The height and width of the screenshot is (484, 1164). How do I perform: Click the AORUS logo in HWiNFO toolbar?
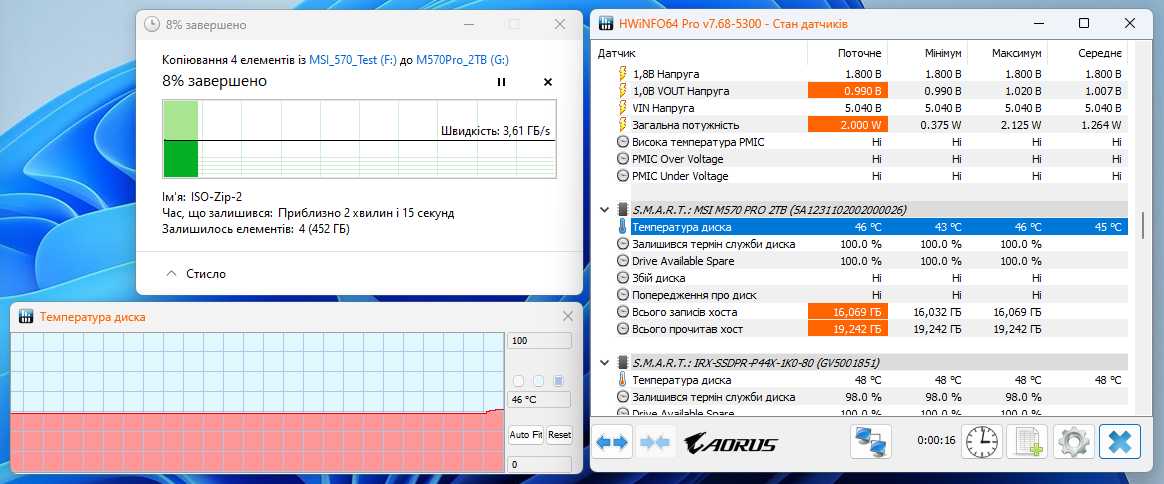click(x=730, y=443)
